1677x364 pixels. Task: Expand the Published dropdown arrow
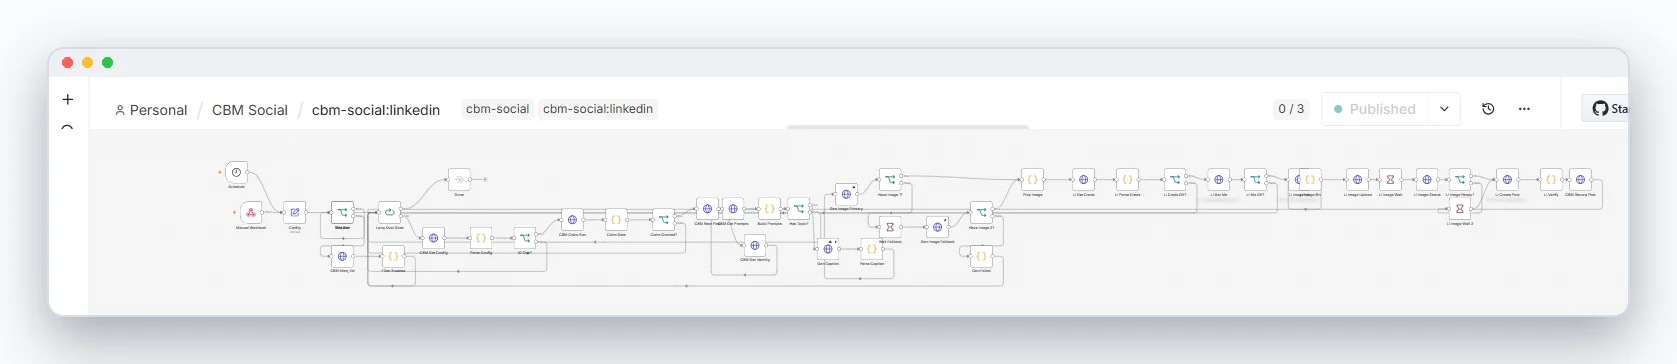(x=1444, y=109)
